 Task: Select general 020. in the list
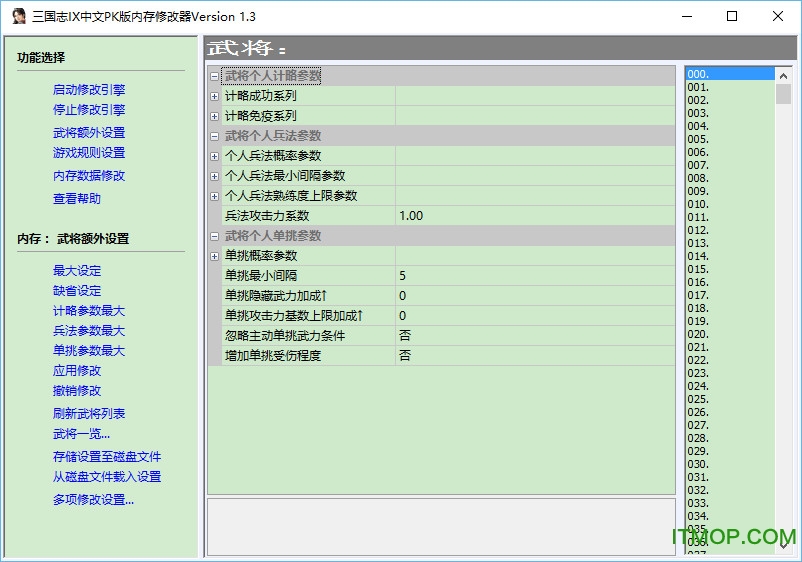(730, 334)
